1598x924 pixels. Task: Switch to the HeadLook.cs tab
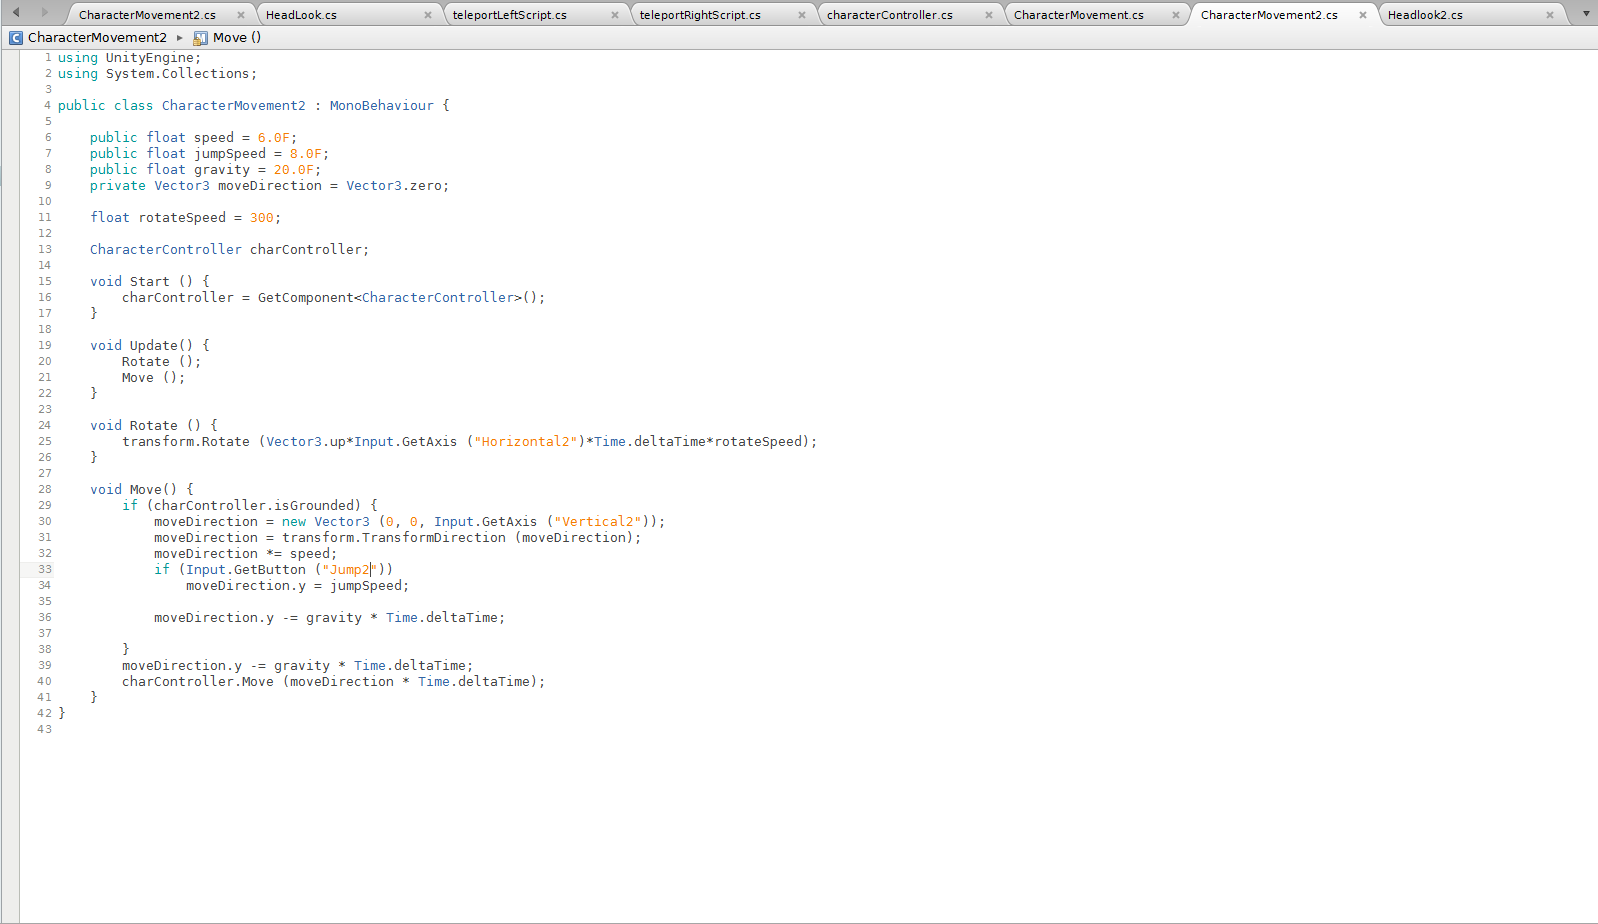click(x=301, y=15)
